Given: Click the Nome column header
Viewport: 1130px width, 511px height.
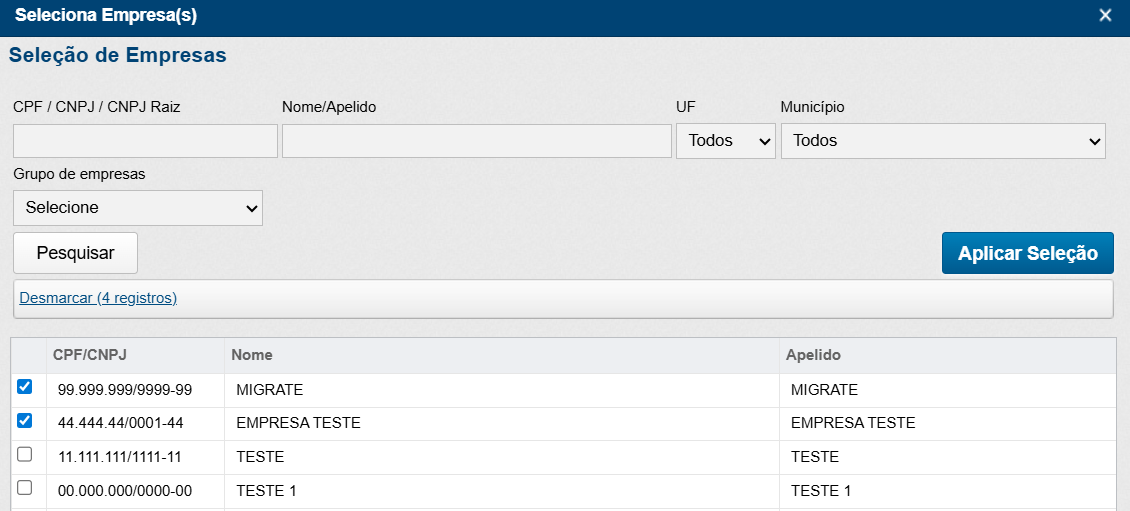Looking at the screenshot, I should pyautogui.click(x=252, y=355).
